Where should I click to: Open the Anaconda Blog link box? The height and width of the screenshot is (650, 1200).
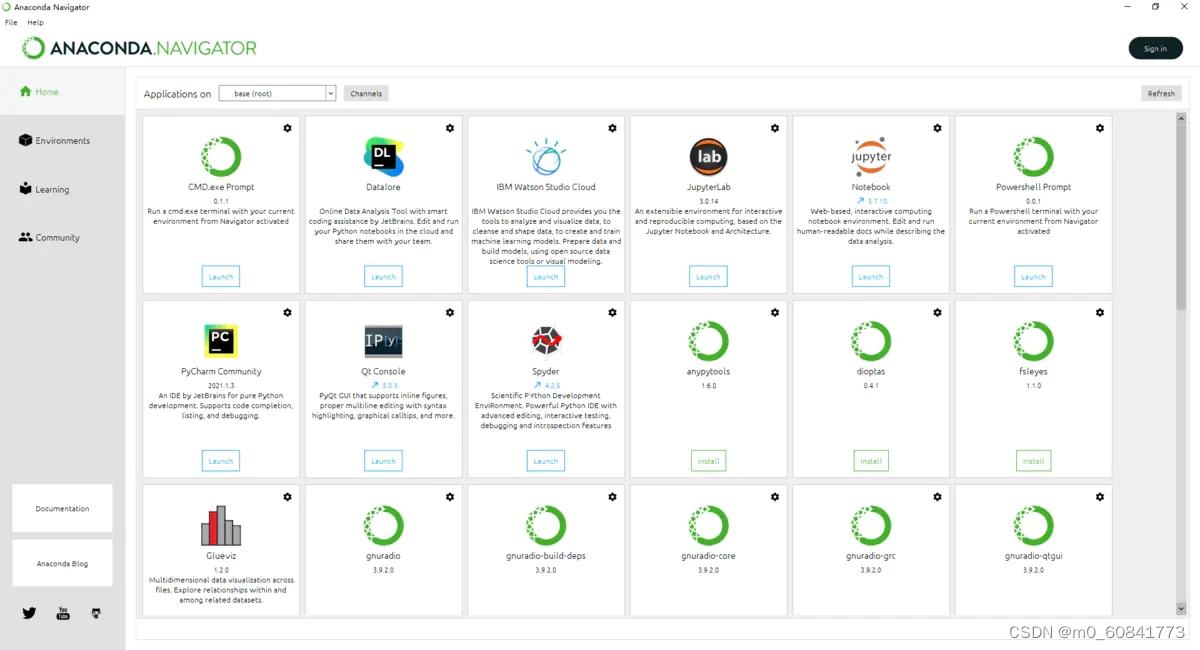pos(62,563)
